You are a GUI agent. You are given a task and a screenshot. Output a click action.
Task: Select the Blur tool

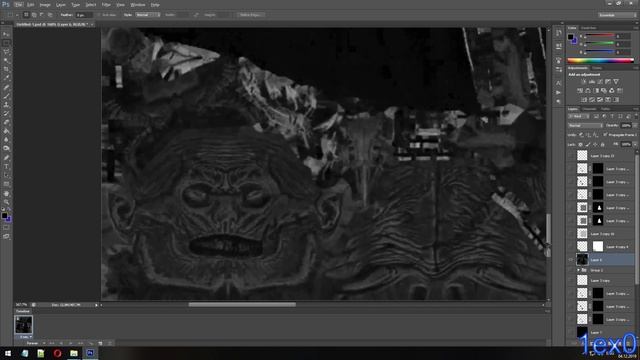6,140
